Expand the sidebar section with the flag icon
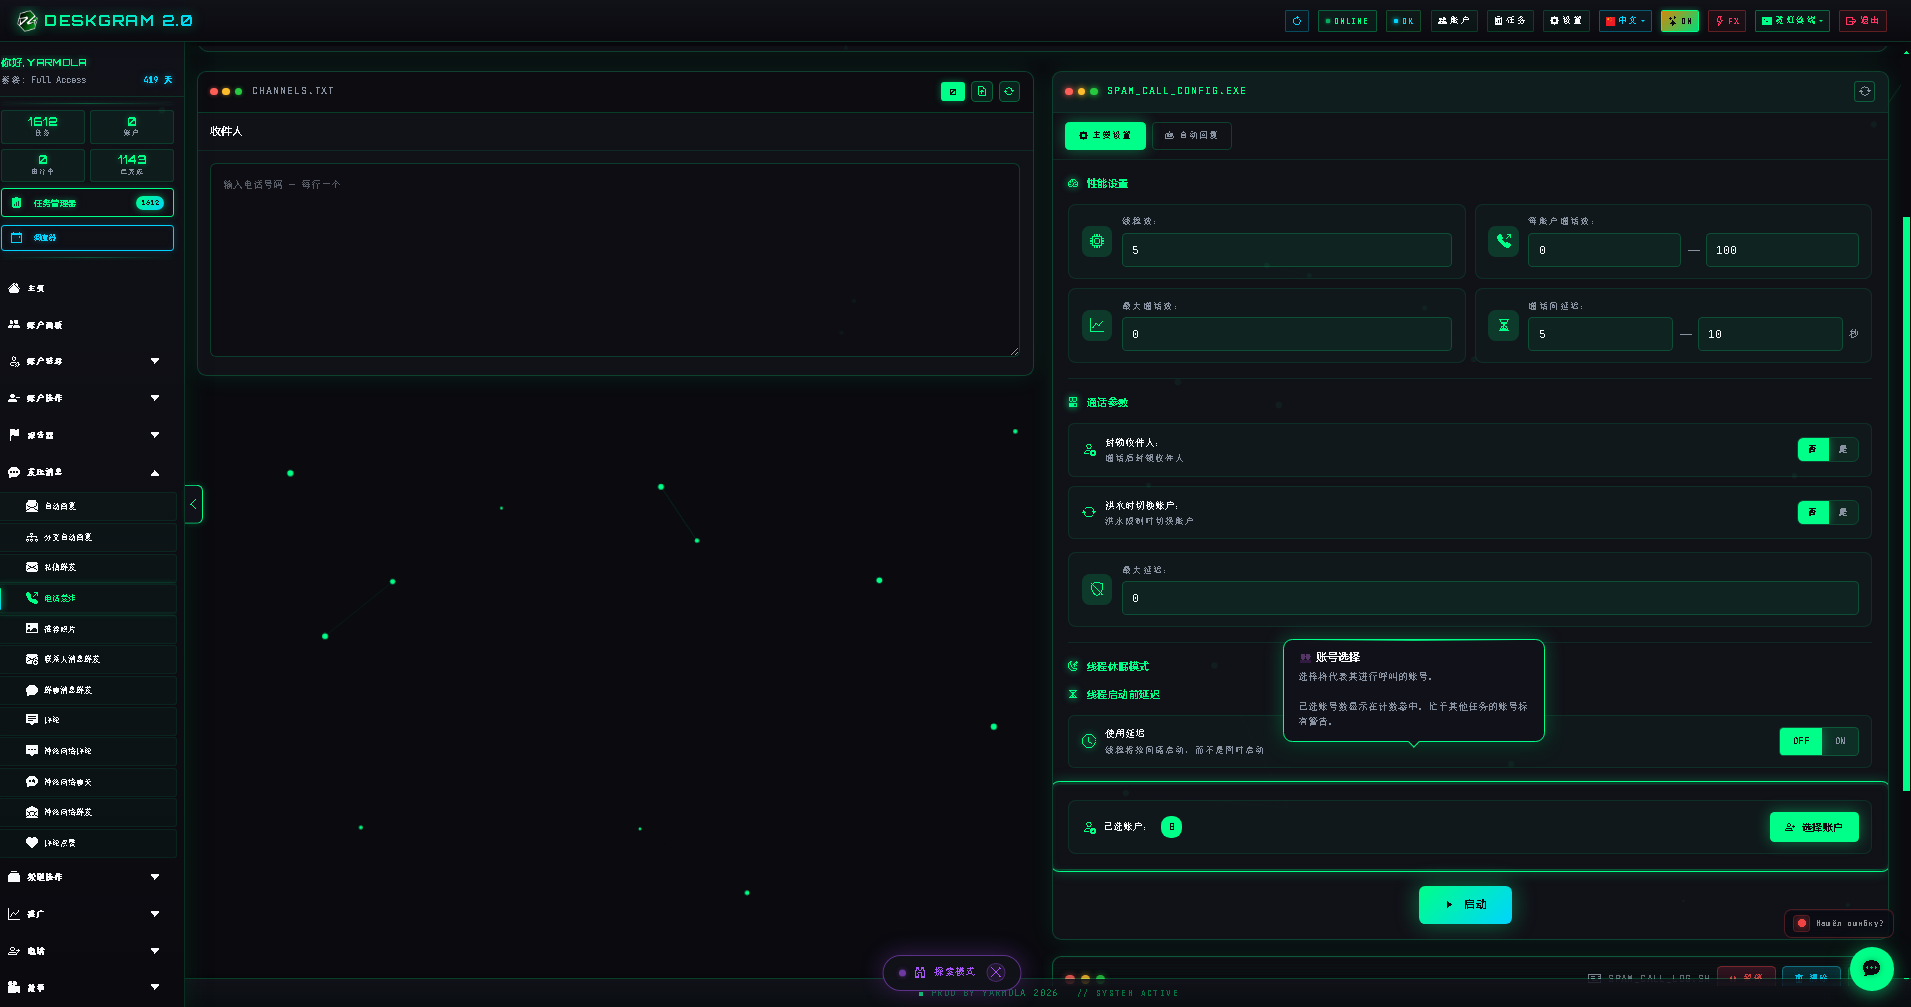This screenshot has height=1007, width=1911. [x=88, y=435]
